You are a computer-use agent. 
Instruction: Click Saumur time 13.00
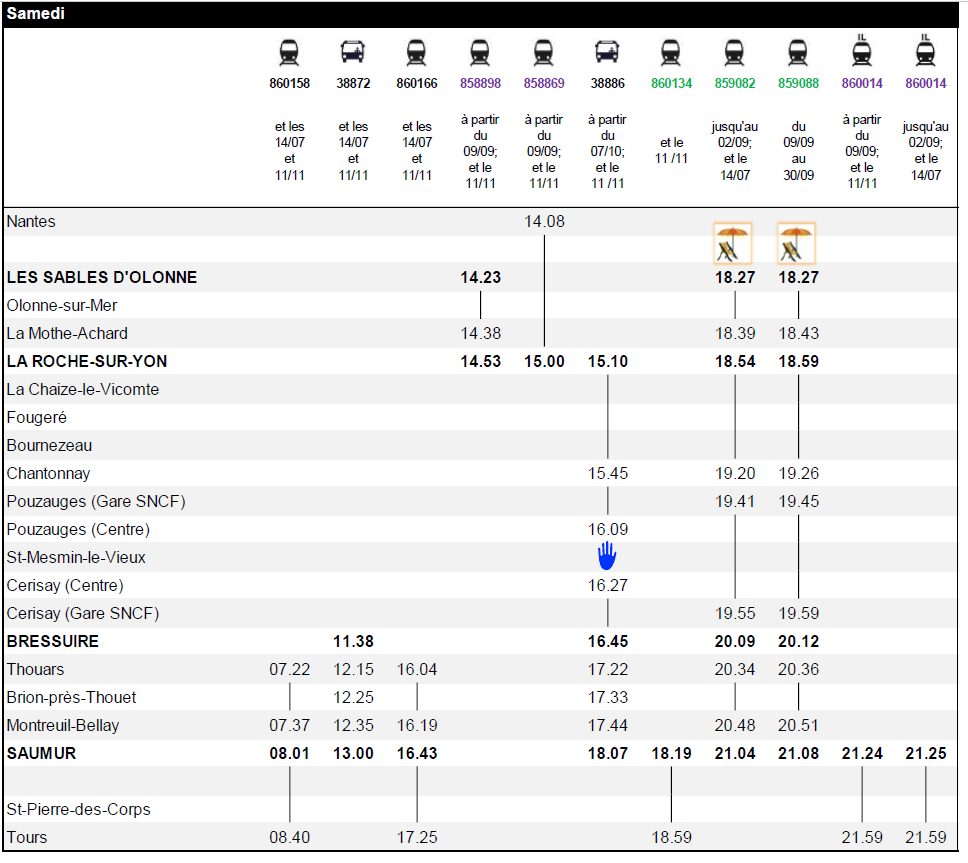353,754
